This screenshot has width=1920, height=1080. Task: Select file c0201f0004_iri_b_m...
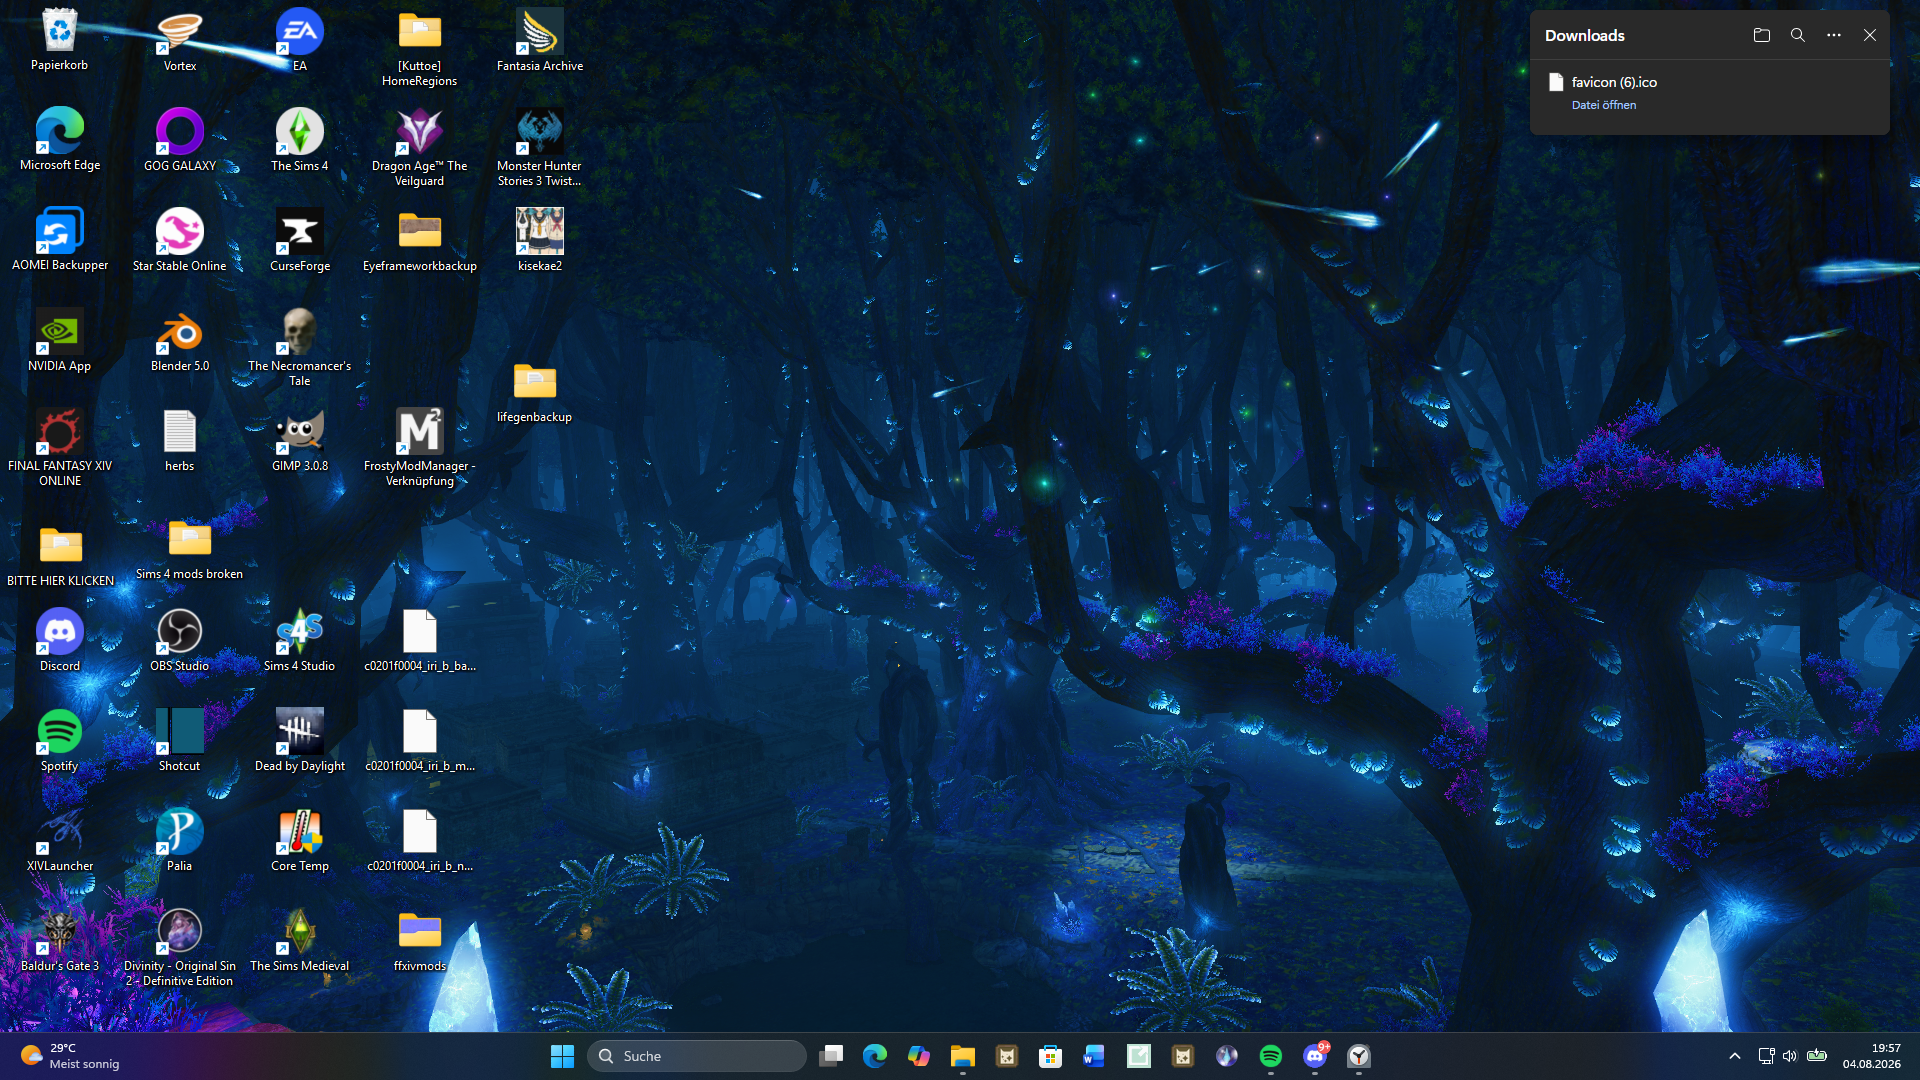(x=420, y=740)
